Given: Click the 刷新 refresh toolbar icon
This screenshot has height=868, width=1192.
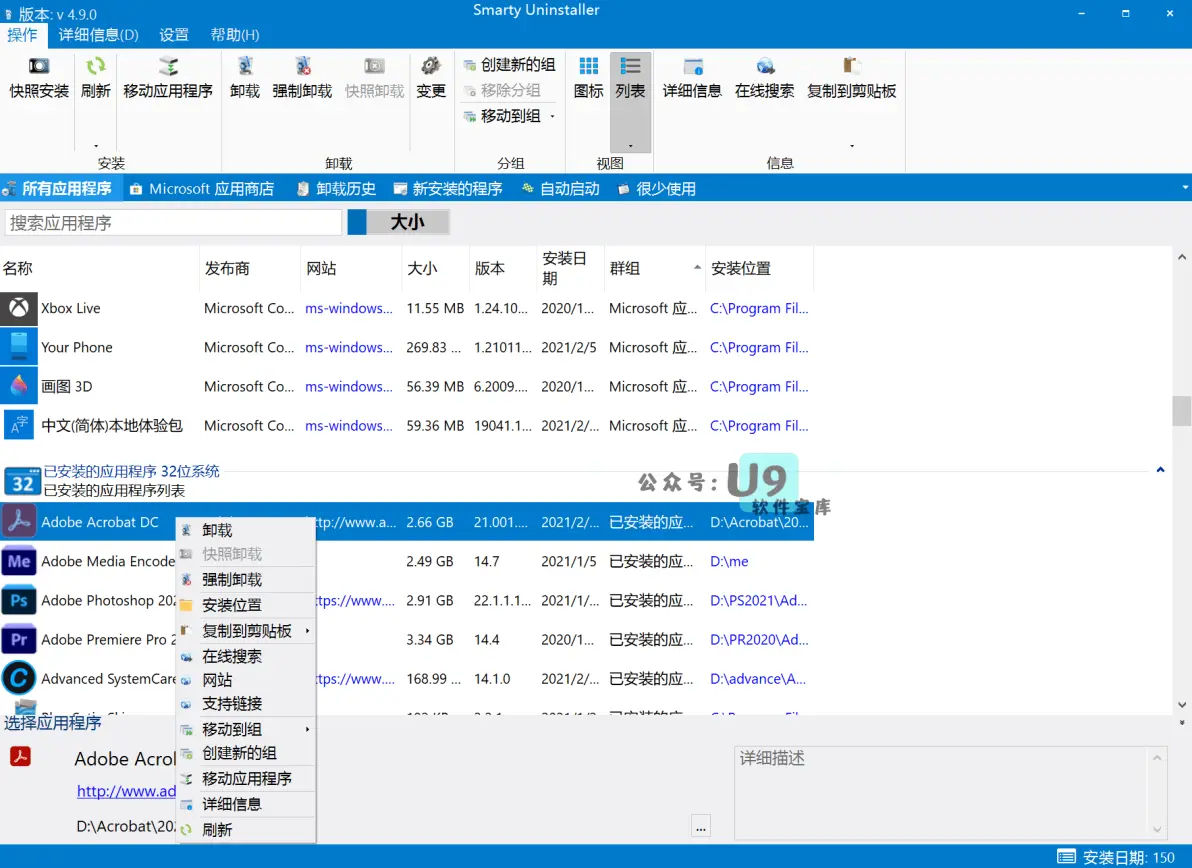Looking at the screenshot, I should [96, 66].
